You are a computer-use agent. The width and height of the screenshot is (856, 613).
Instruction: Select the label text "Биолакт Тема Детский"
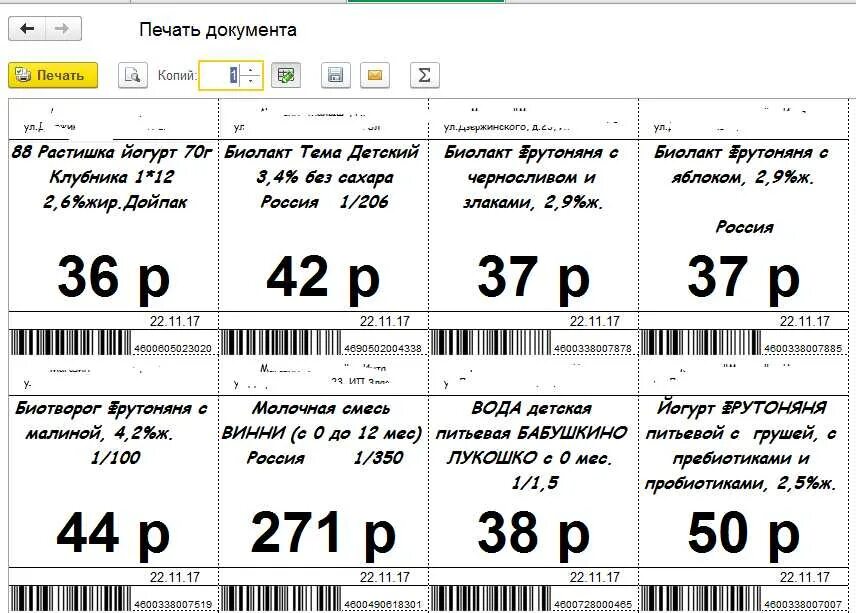coord(322,152)
